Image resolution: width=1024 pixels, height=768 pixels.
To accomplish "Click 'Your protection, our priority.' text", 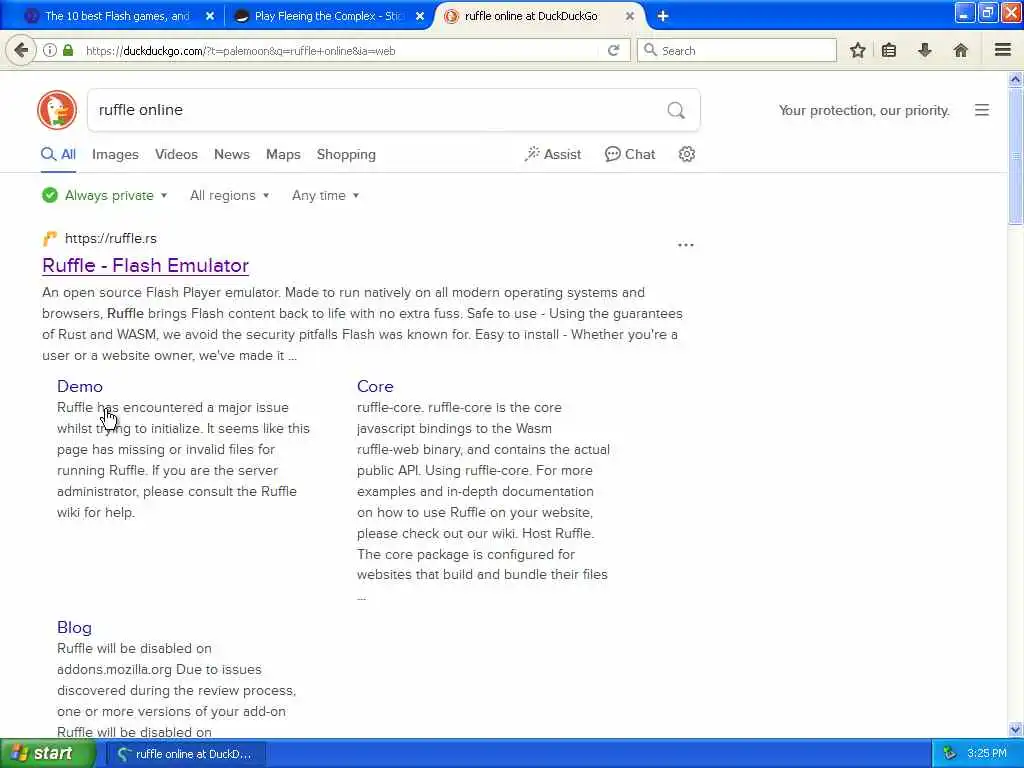I will click(x=864, y=110).
